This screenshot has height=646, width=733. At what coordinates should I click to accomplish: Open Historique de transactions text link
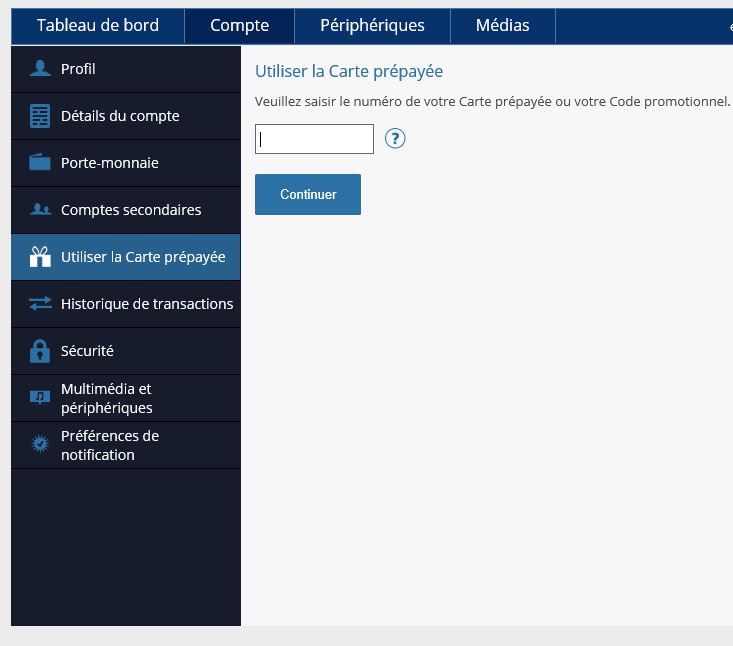[147, 304]
